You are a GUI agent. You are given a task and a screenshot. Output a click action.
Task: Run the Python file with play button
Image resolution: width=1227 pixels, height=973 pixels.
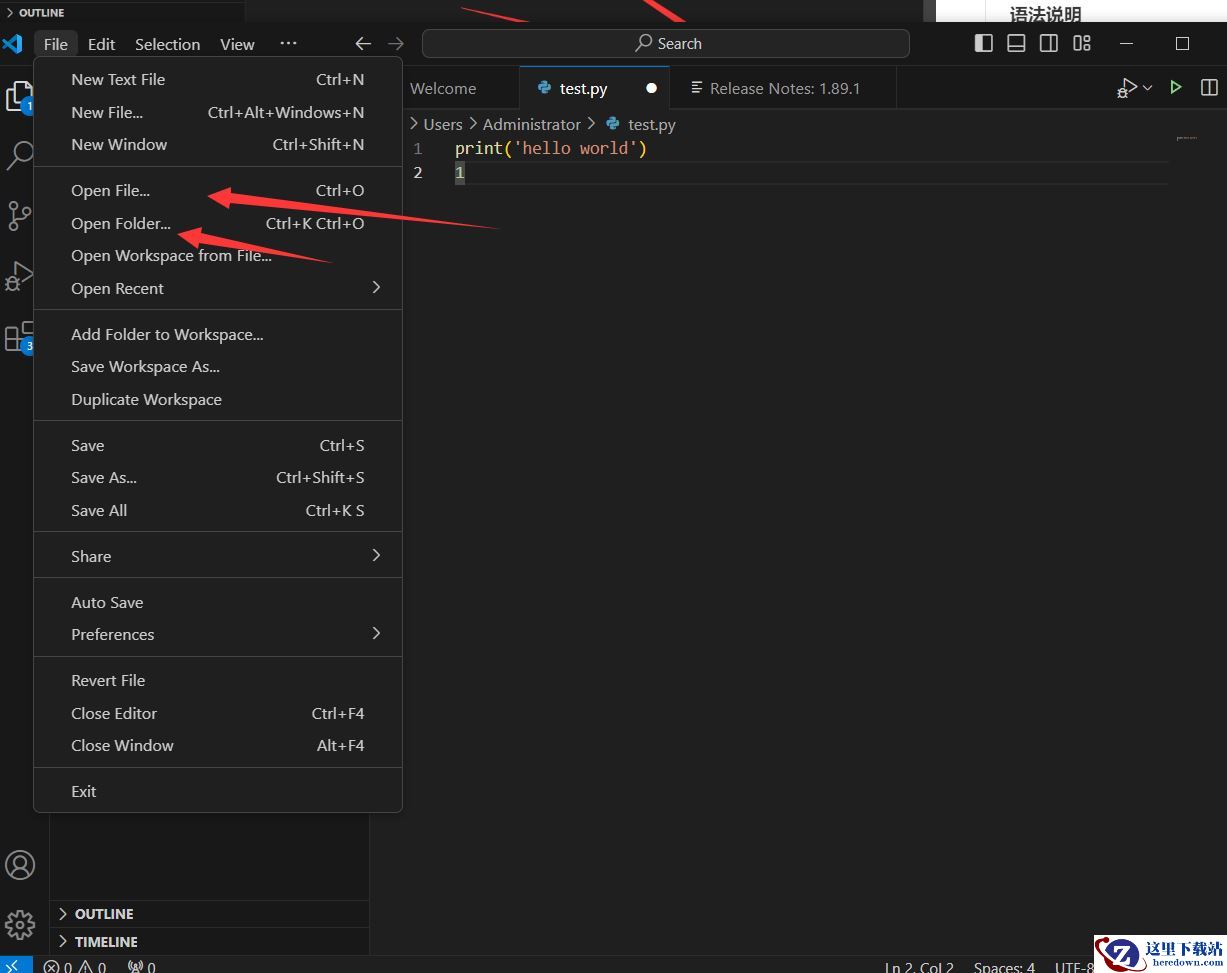[1176, 88]
